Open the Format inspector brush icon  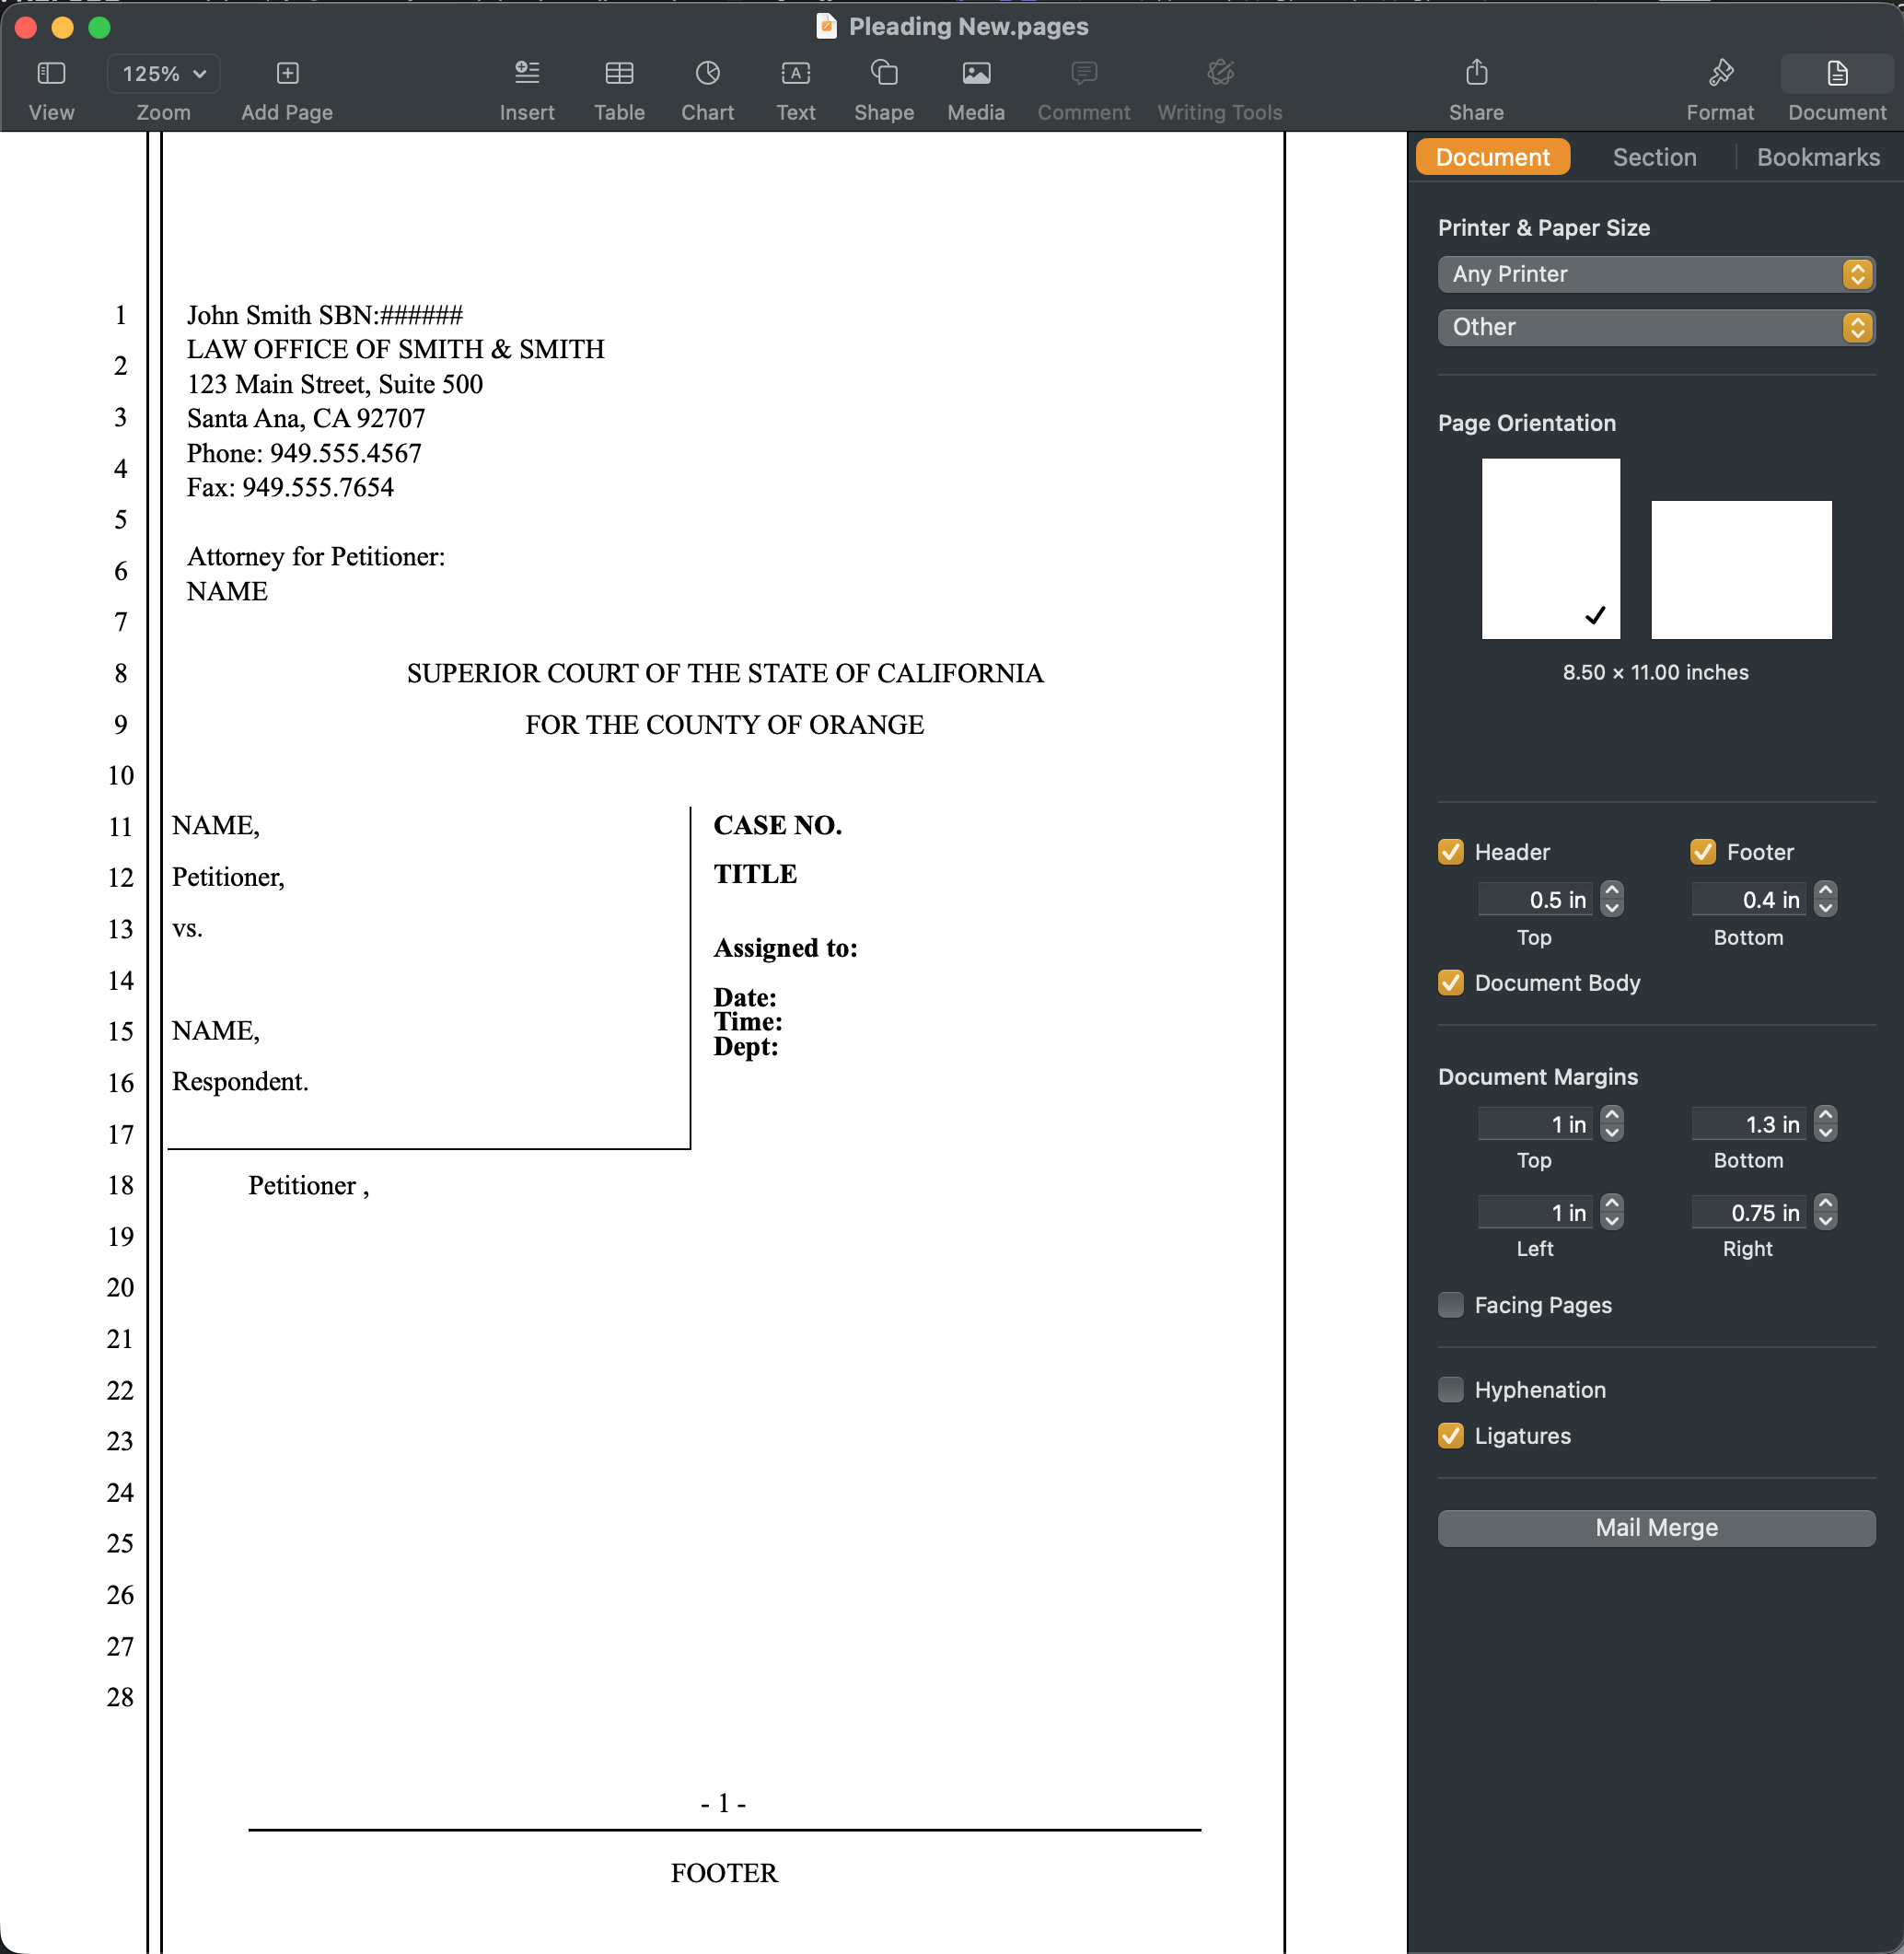[1720, 73]
